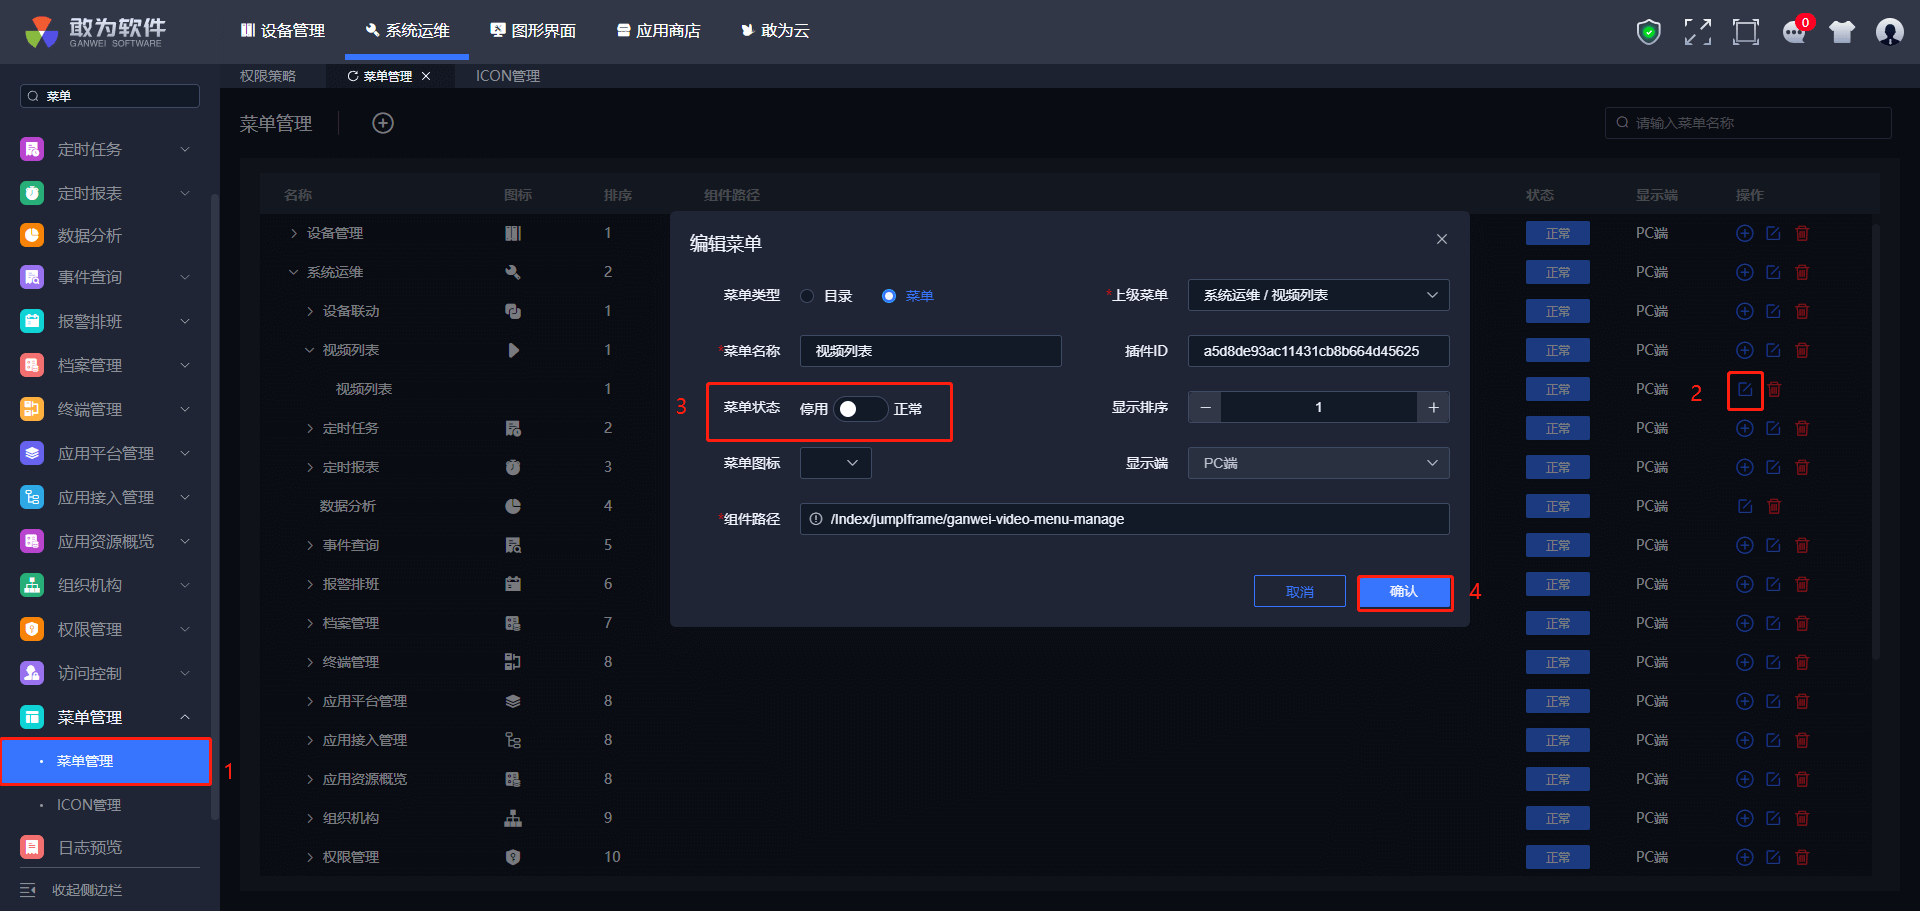Click the edit icon in 系统运维 row
This screenshot has height=911, width=1920.
pyautogui.click(x=1773, y=272)
